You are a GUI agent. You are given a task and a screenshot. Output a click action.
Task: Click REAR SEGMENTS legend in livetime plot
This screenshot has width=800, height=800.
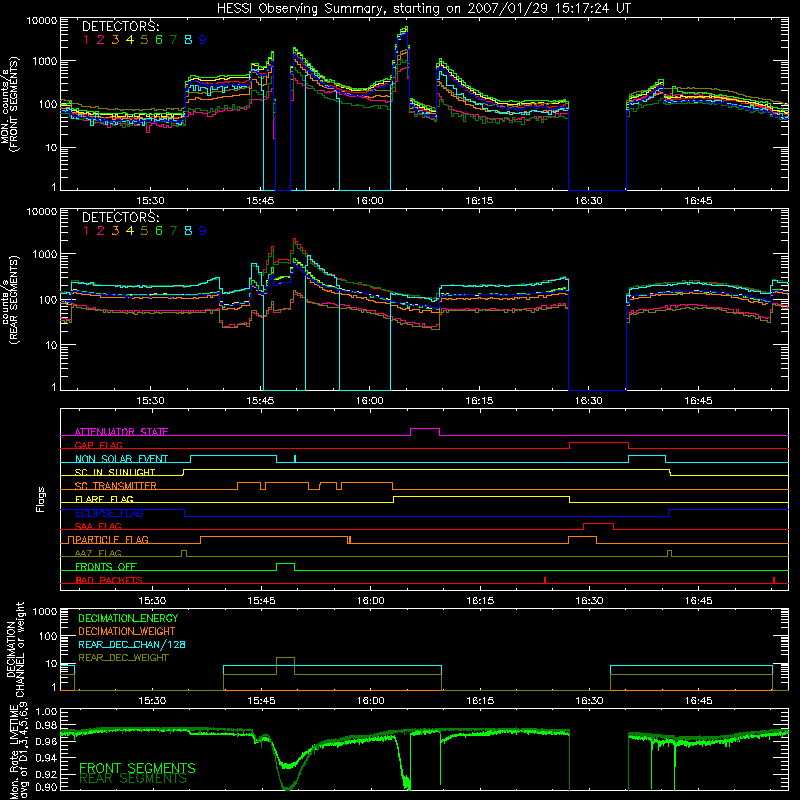133,779
